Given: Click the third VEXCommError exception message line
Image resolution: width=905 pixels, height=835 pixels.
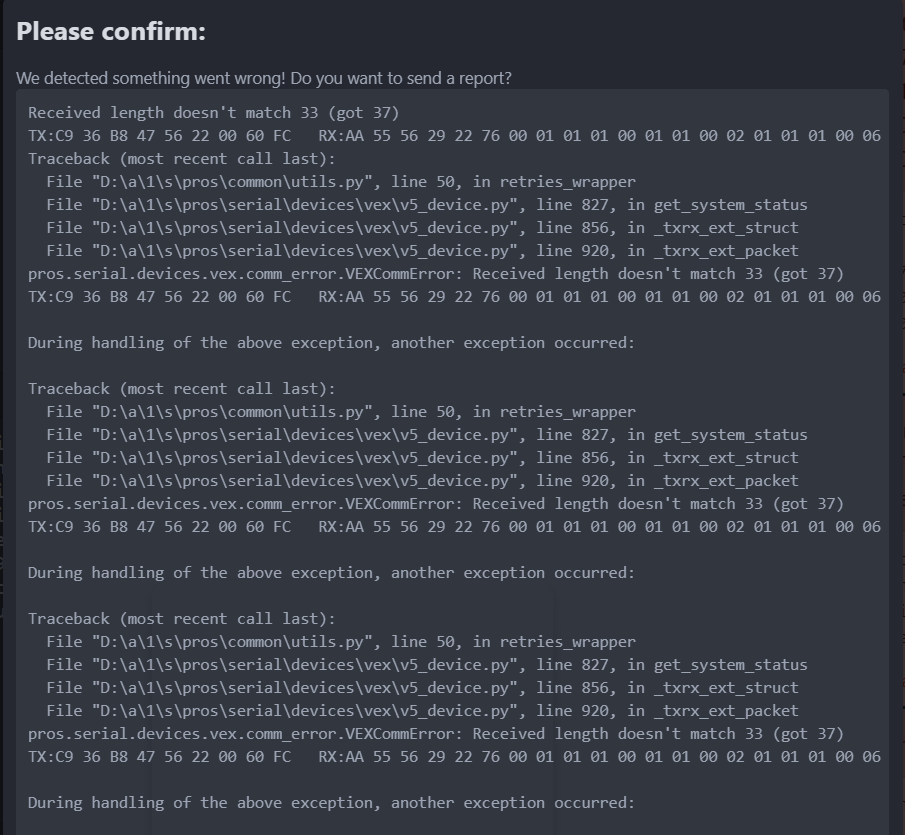Looking at the screenshot, I should (x=436, y=733).
